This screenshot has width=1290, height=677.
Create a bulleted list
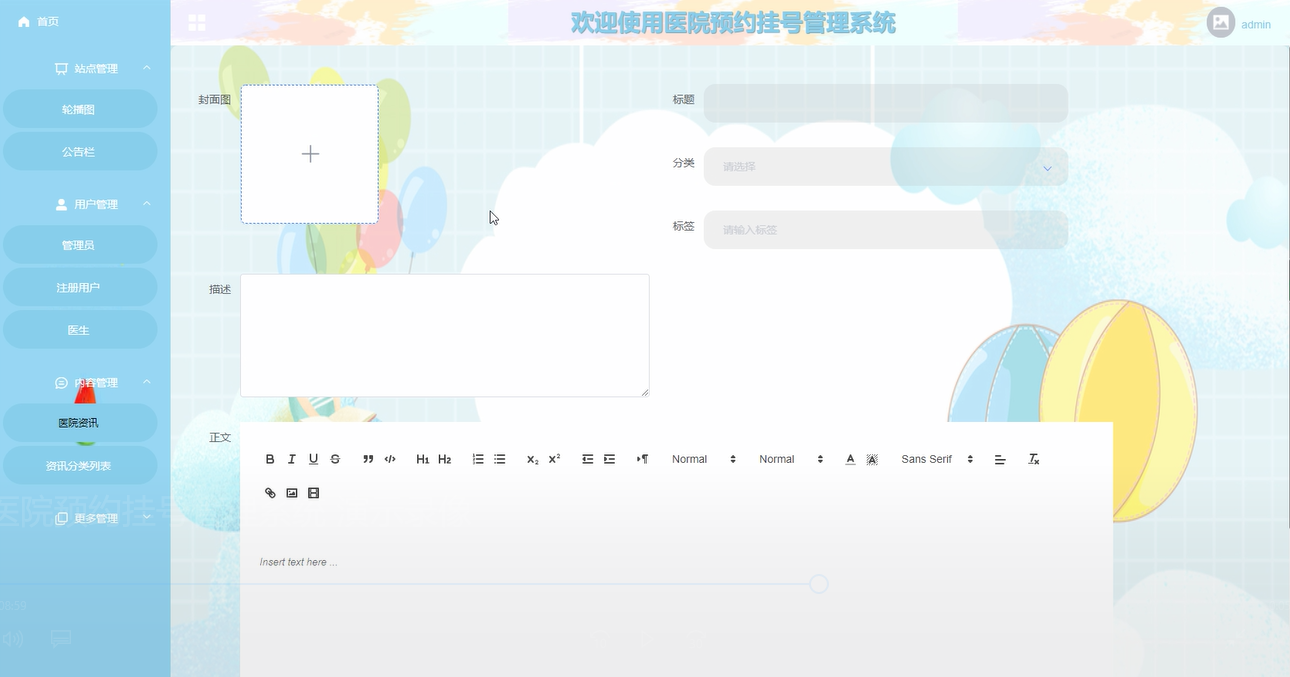[x=500, y=459]
